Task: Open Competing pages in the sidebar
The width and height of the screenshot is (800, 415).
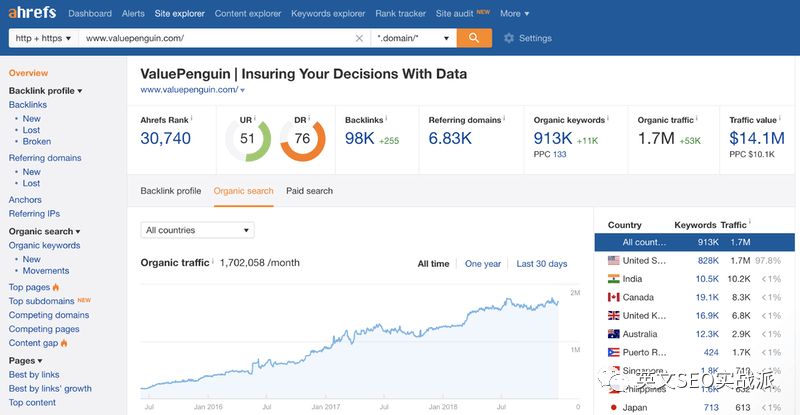Action: [44, 329]
